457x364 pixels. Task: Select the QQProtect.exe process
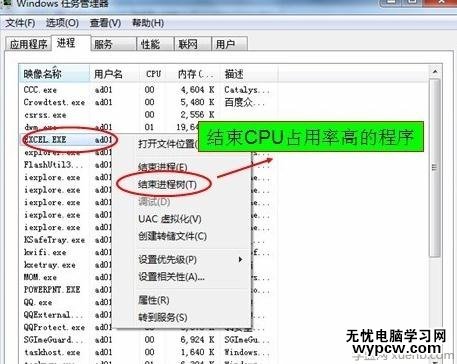[54, 327]
